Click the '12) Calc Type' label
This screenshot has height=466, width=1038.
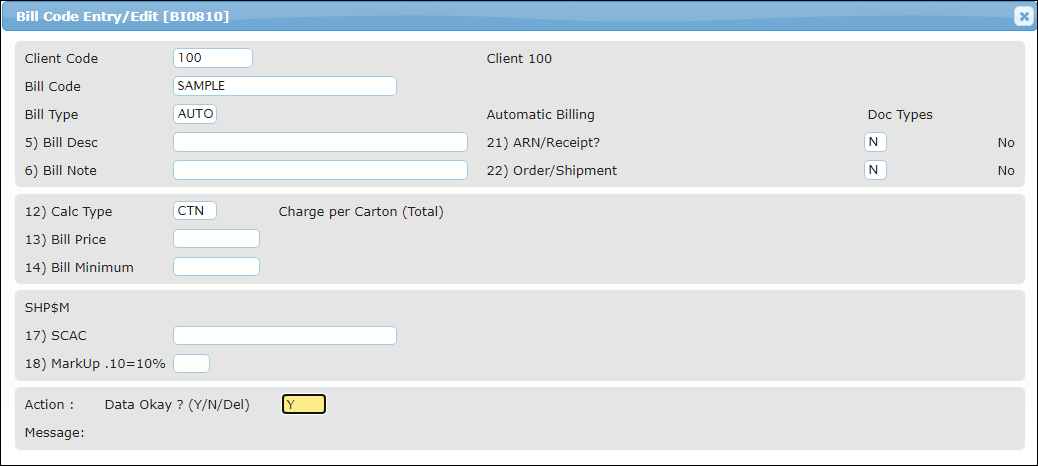[x=68, y=212]
